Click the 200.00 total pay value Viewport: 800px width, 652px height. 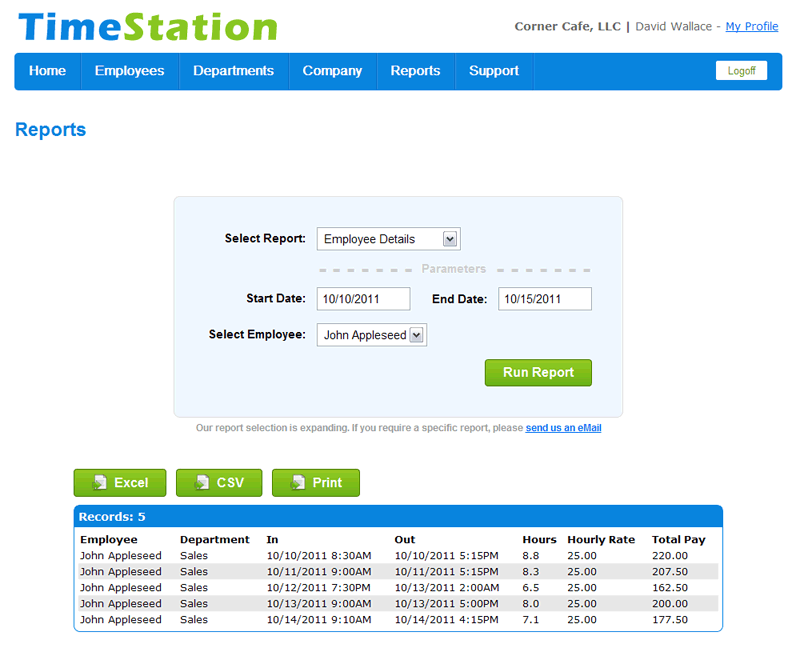click(x=670, y=604)
